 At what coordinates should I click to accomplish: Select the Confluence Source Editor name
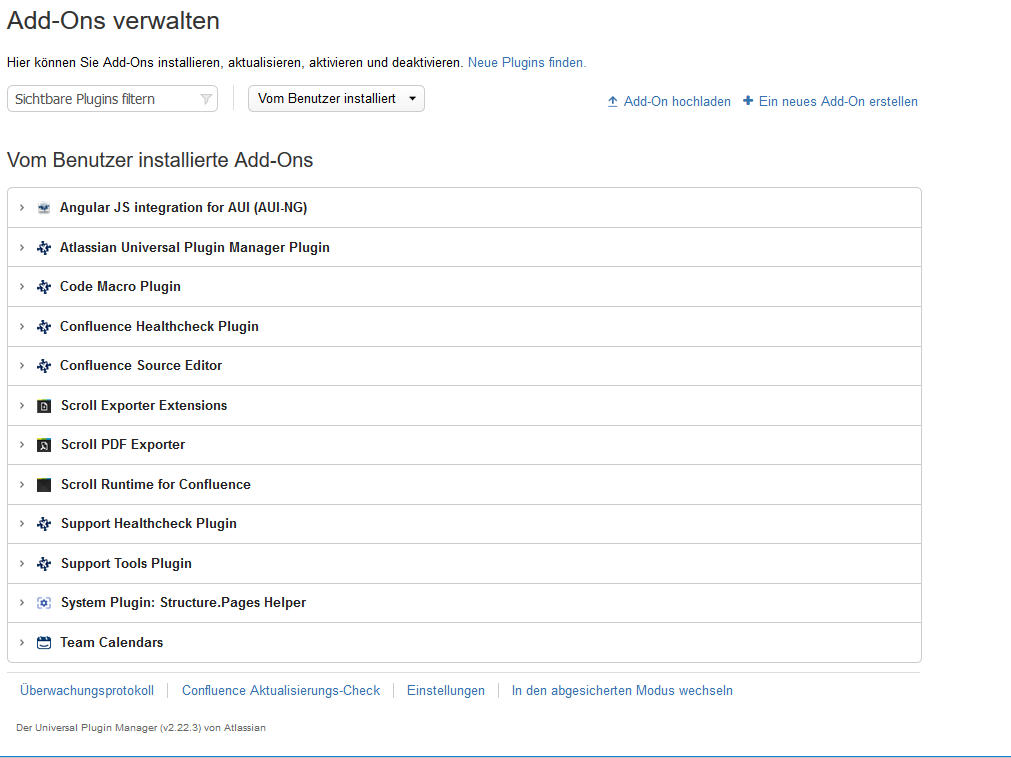pyautogui.click(x=141, y=365)
